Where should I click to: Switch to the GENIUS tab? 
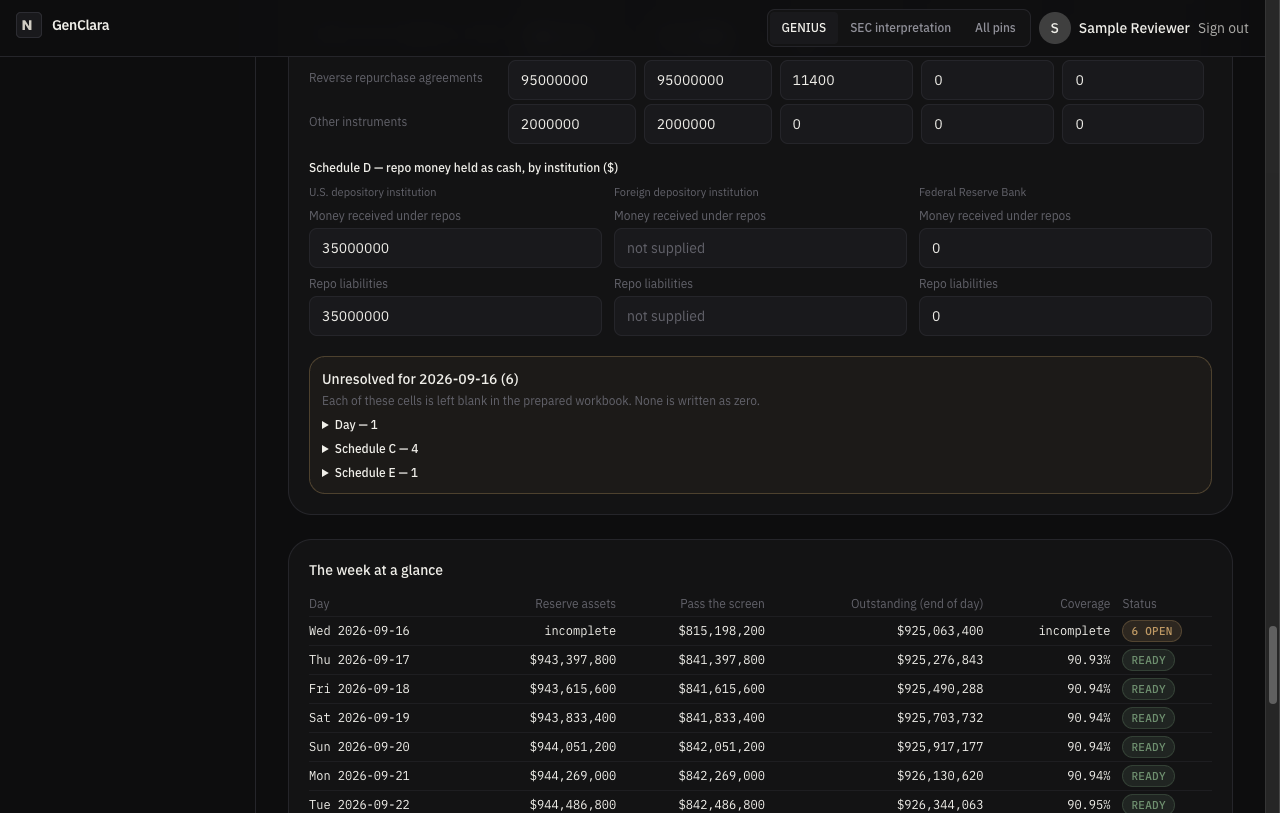(x=804, y=28)
